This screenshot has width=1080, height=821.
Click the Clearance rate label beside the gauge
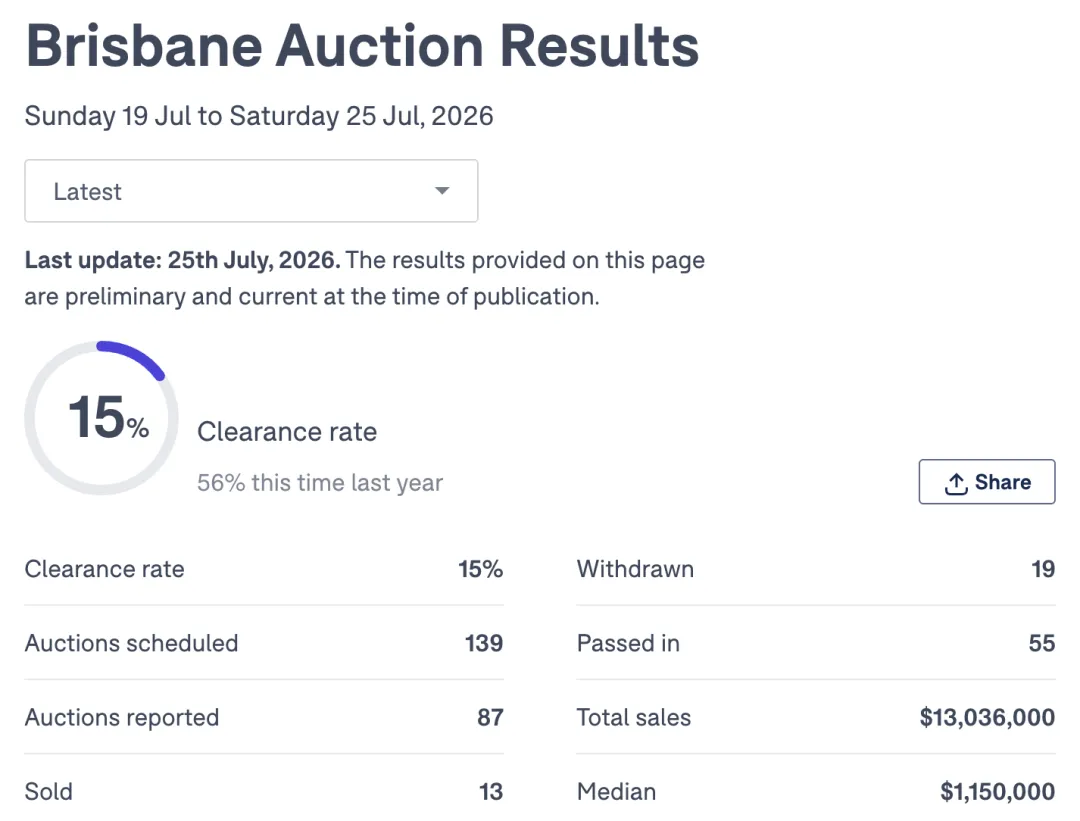pos(287,432)
